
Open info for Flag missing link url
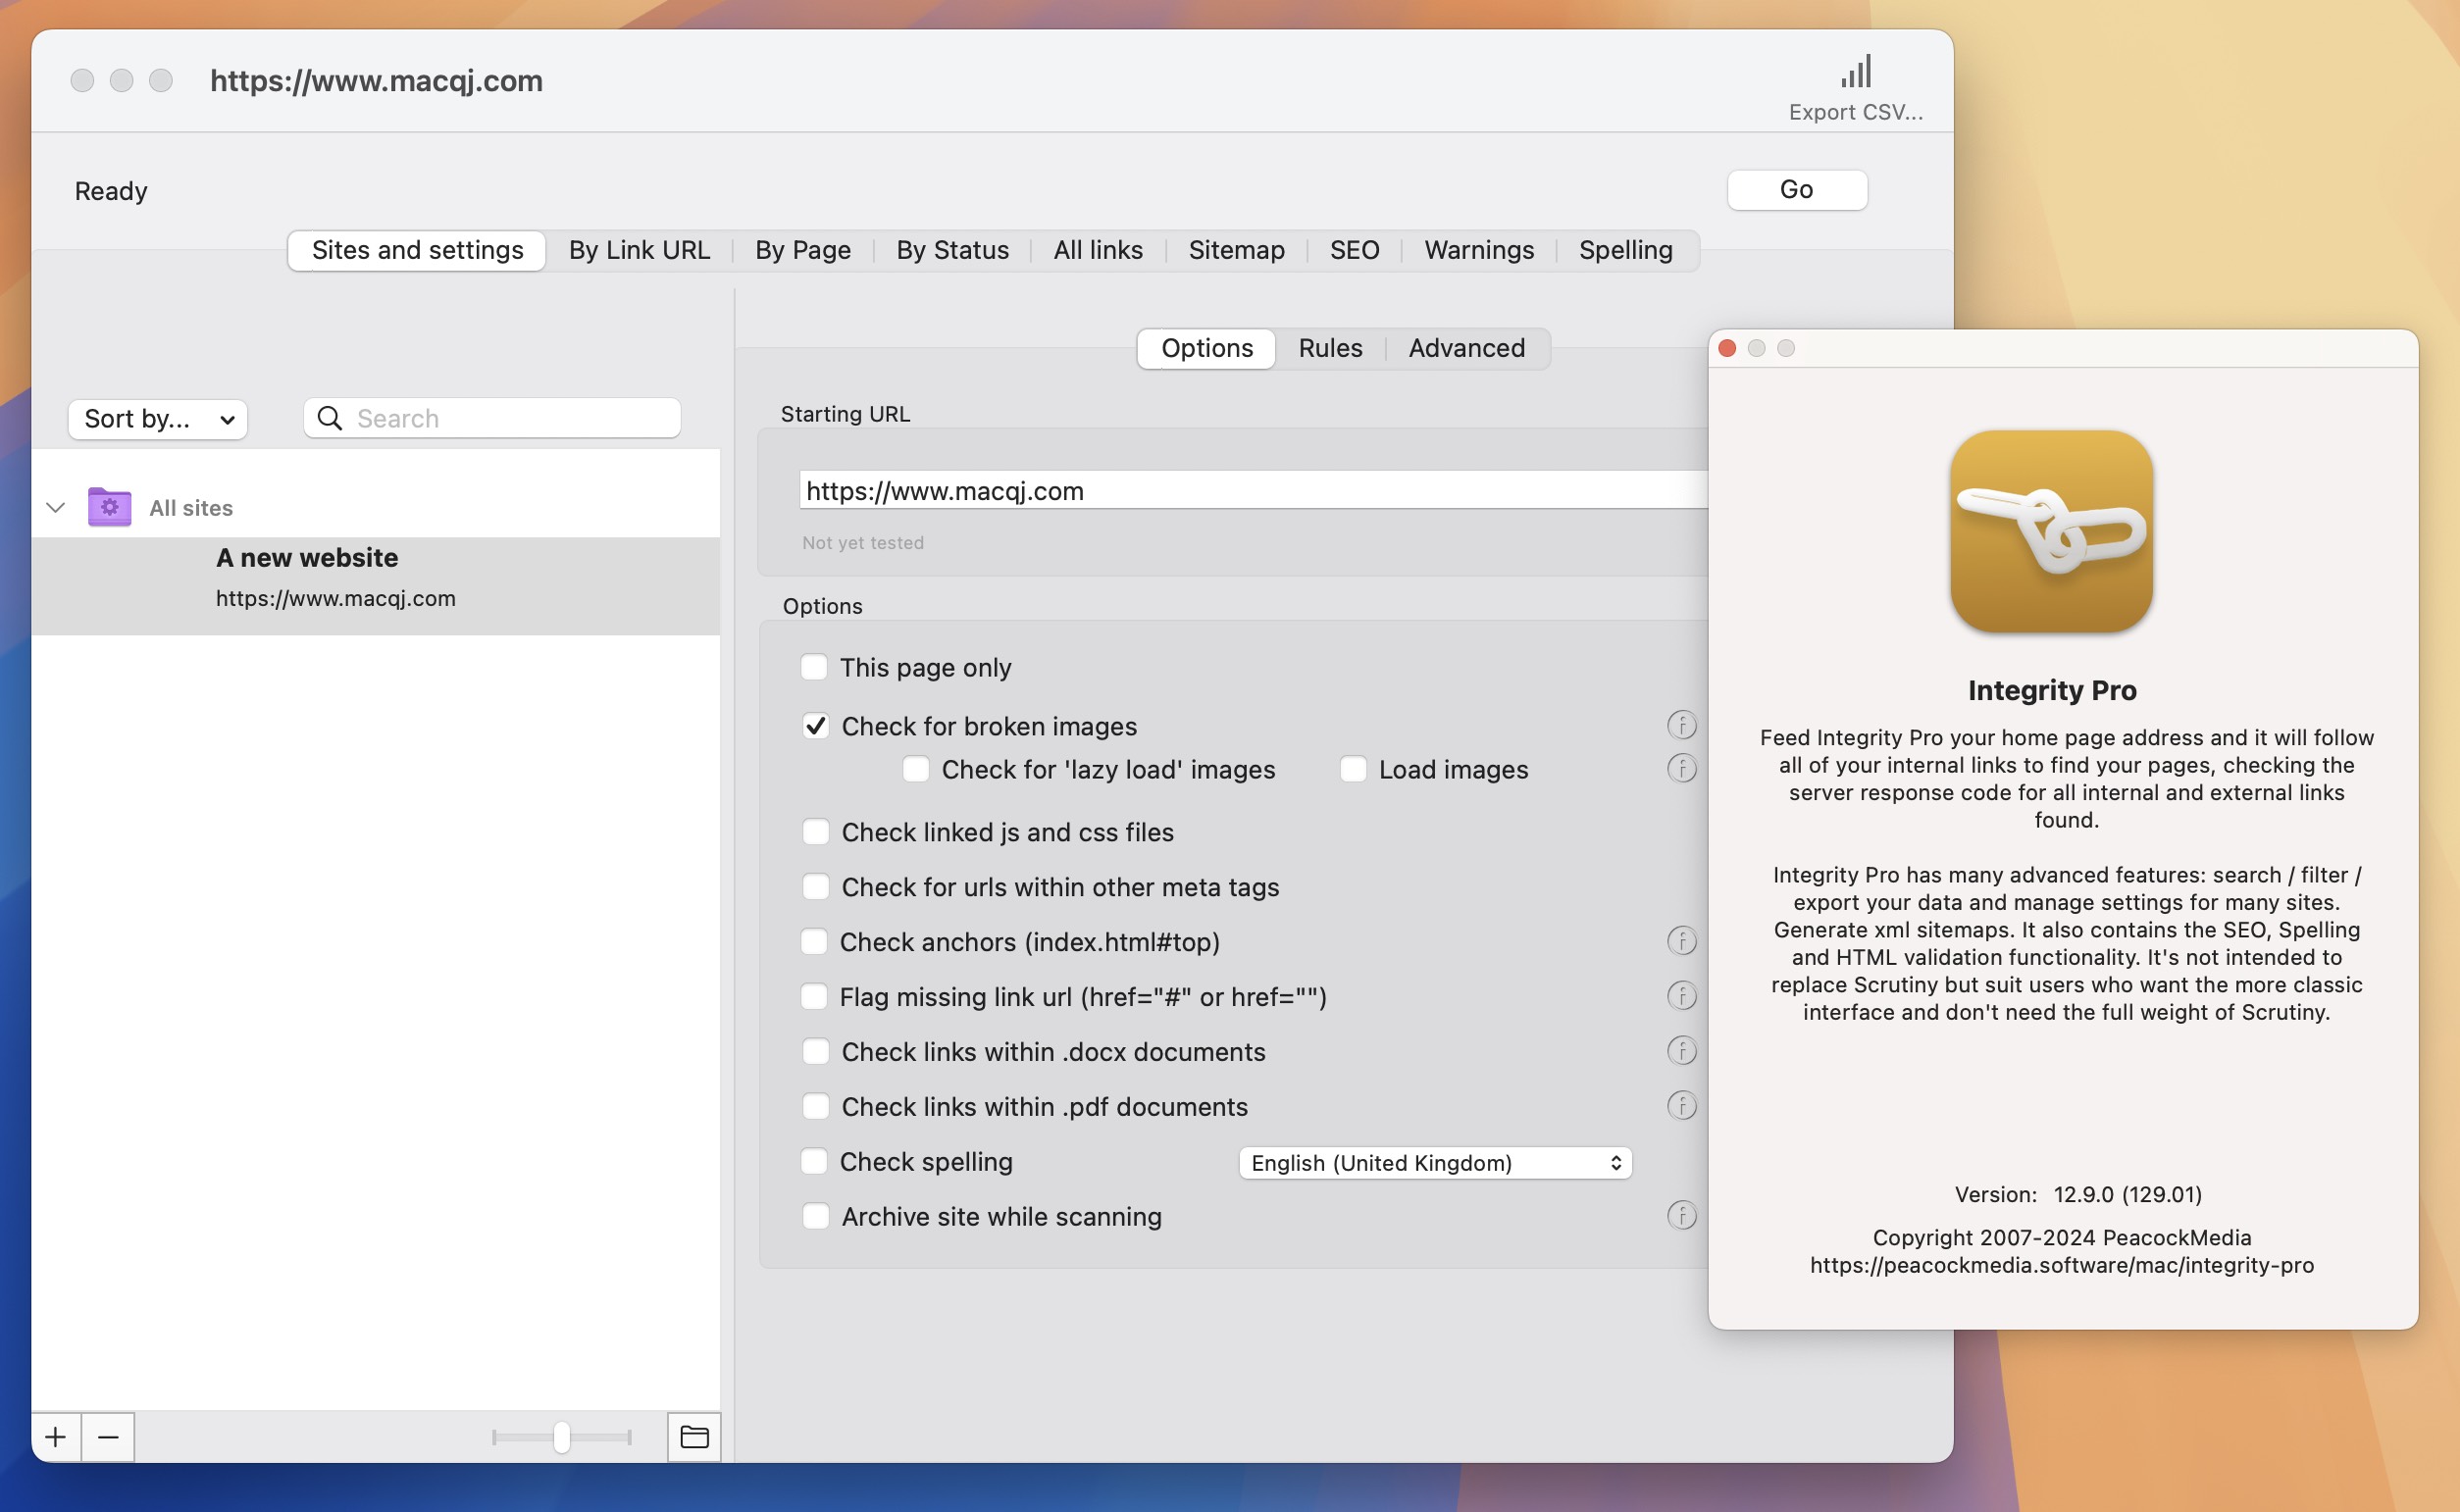pyautogui.click(x=1682, y=996)
